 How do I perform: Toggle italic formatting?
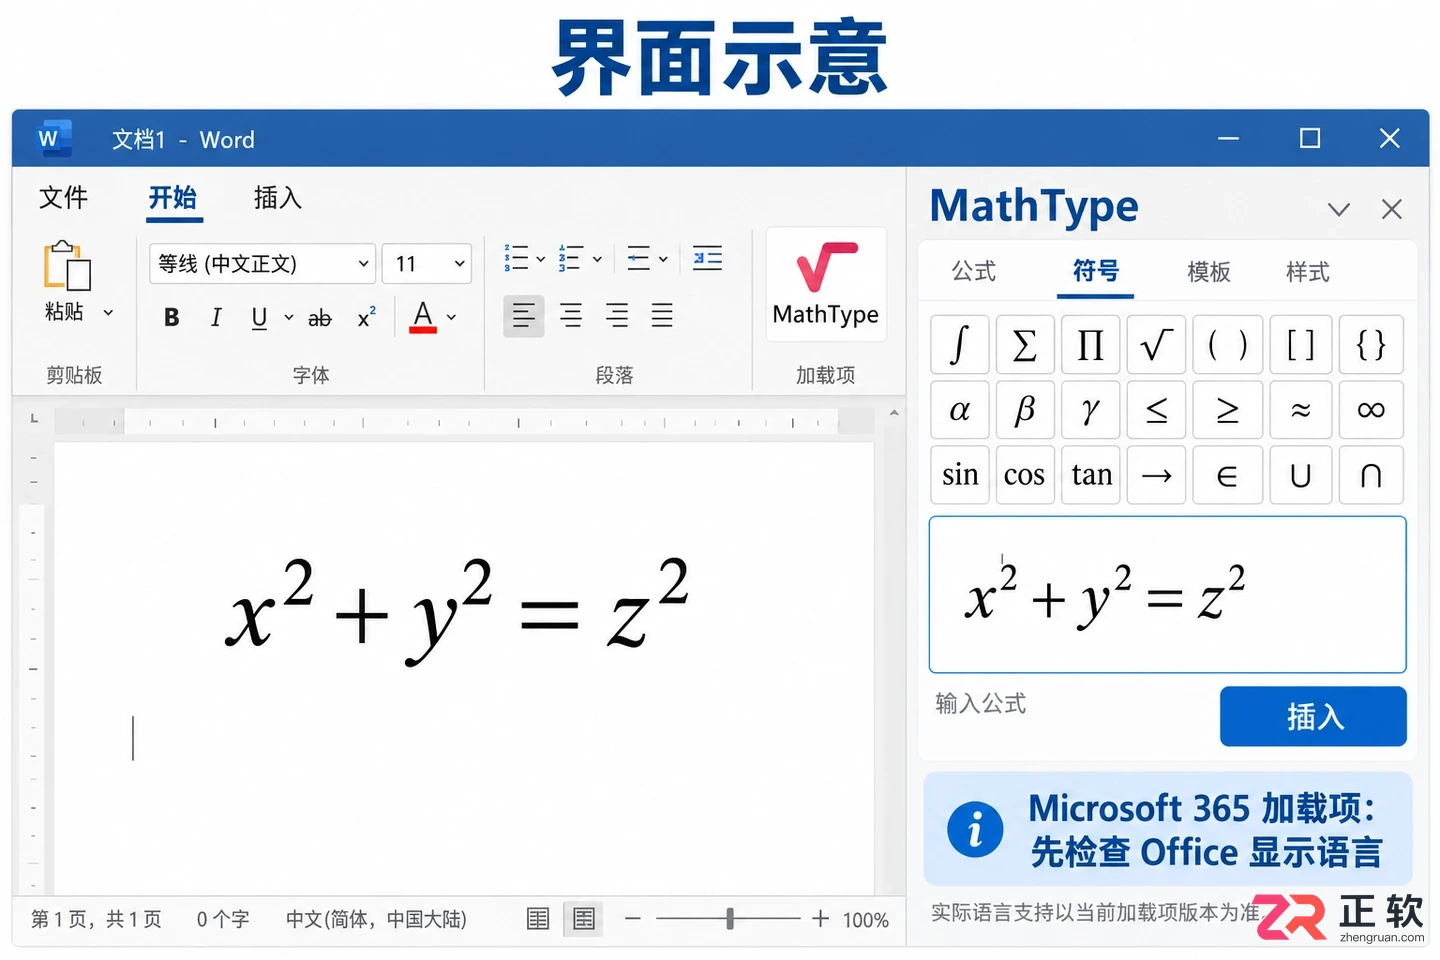point(216,318)
